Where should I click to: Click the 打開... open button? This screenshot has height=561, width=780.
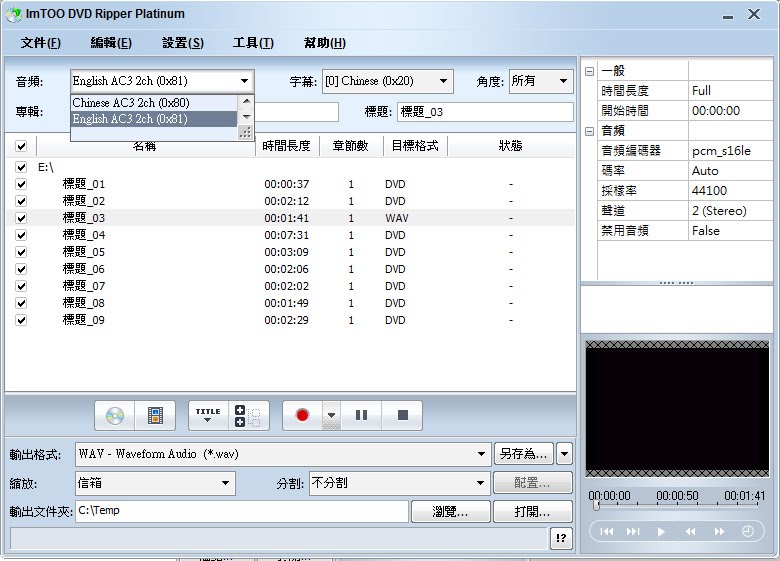pos(533,512)
